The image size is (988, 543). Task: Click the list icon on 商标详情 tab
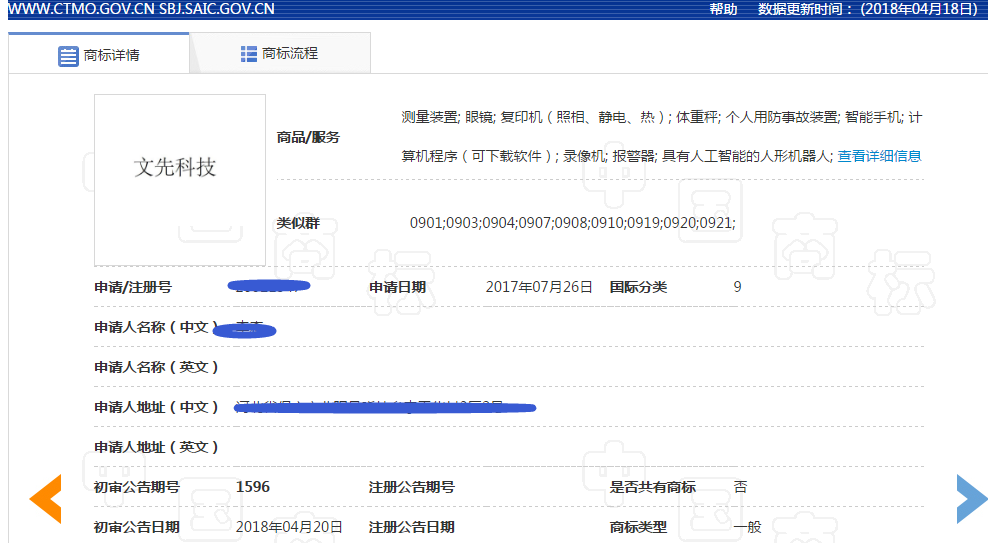[68, 56]
